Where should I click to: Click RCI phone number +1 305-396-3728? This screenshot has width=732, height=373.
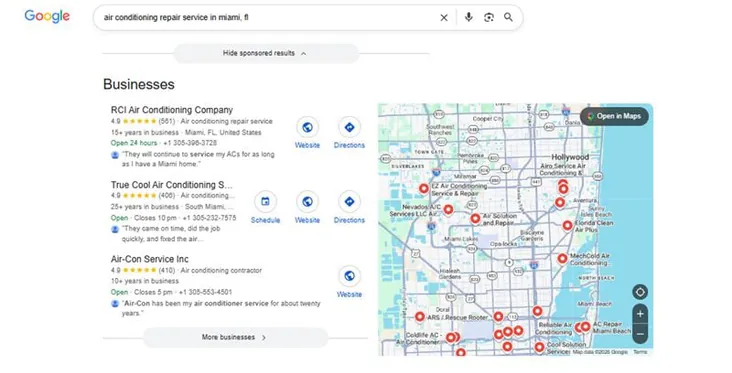(190, 143)
